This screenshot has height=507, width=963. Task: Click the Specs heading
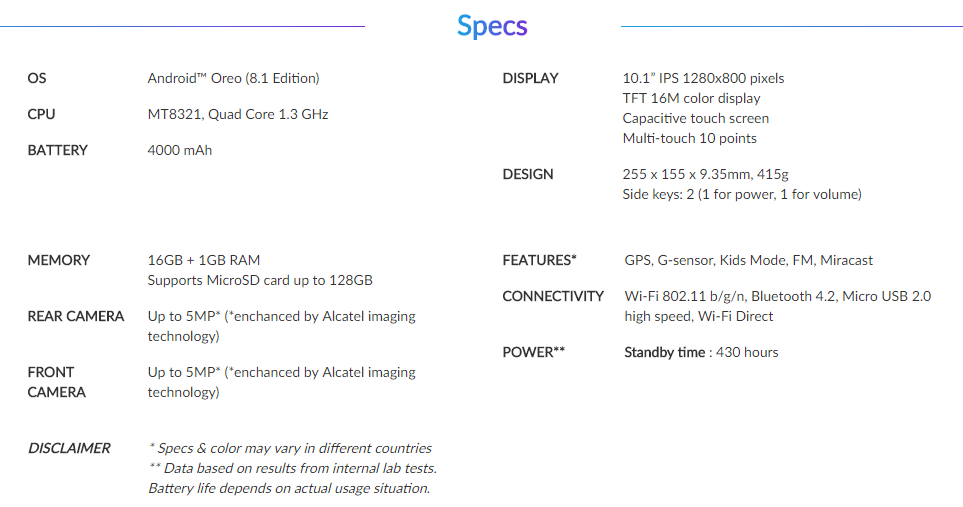point(492,26)
